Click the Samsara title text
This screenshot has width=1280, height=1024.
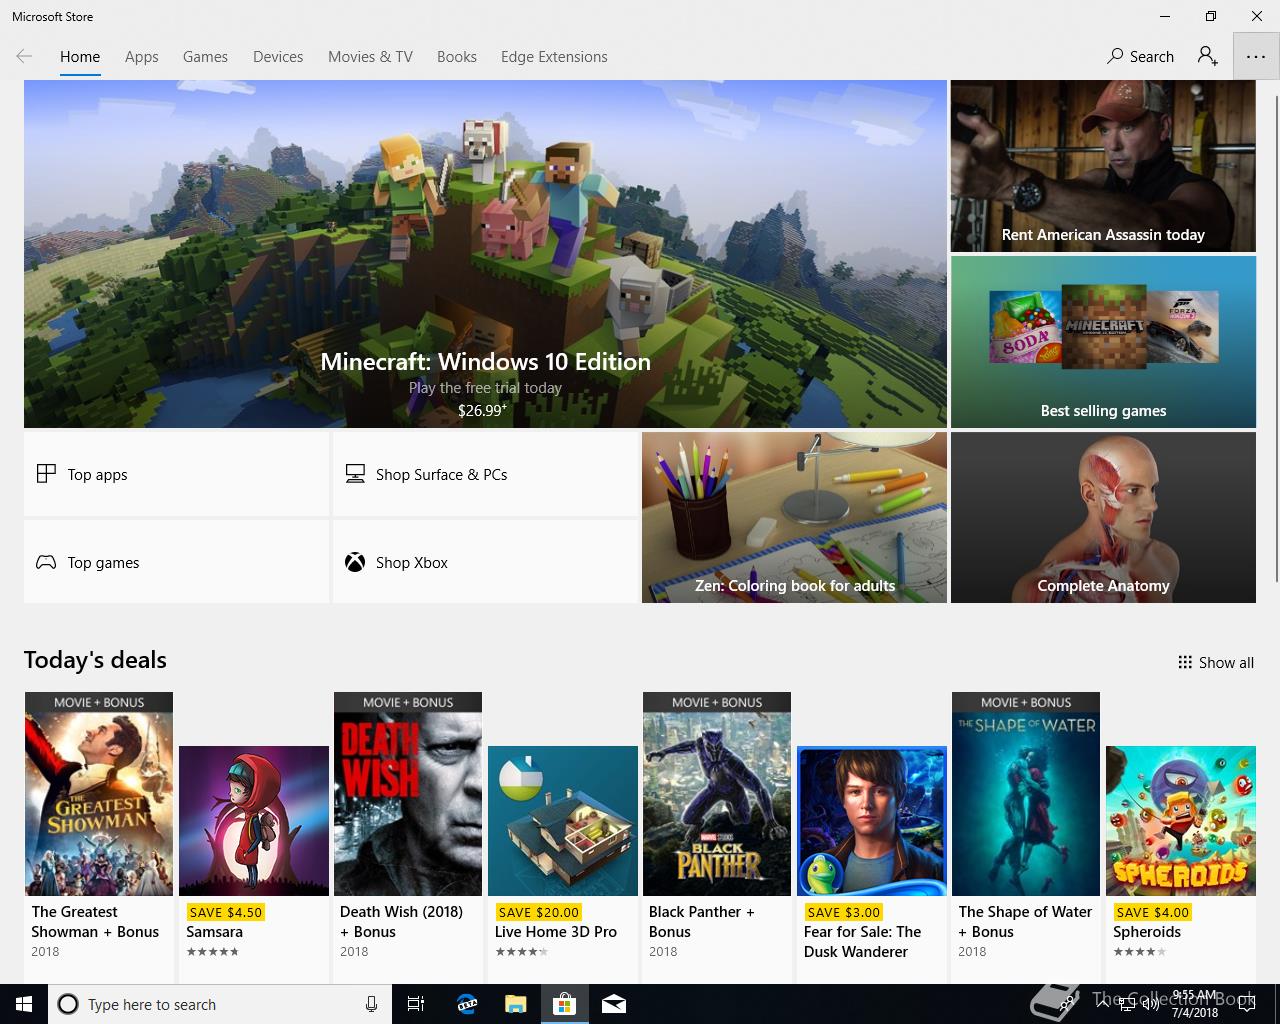coord(214,931)
